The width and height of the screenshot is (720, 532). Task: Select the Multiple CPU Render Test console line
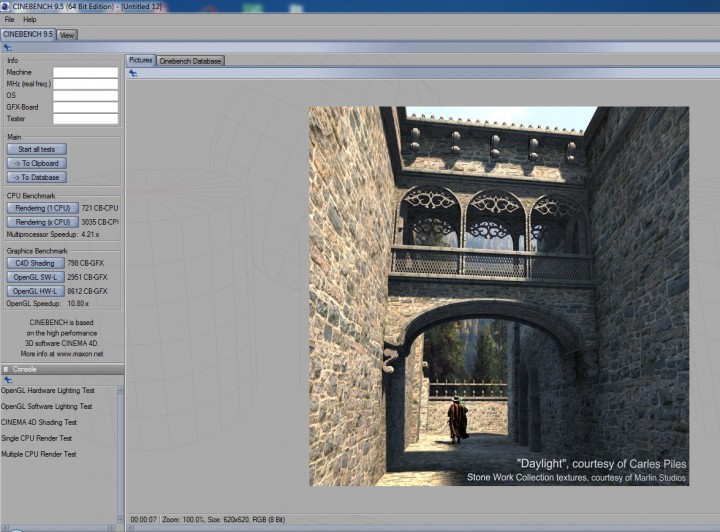point(39,454)
